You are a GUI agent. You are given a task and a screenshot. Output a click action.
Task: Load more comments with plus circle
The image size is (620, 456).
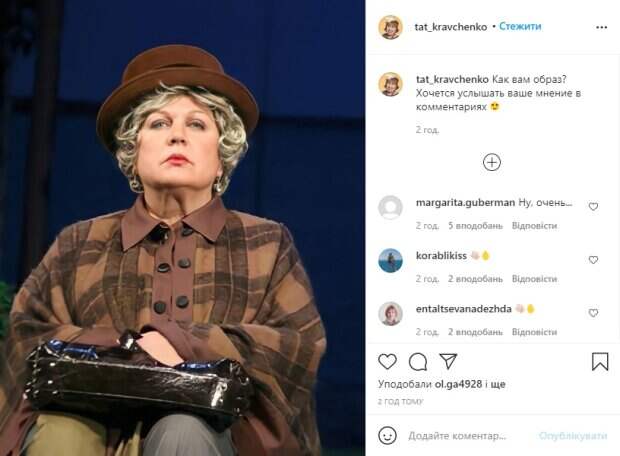click(492, 162)
